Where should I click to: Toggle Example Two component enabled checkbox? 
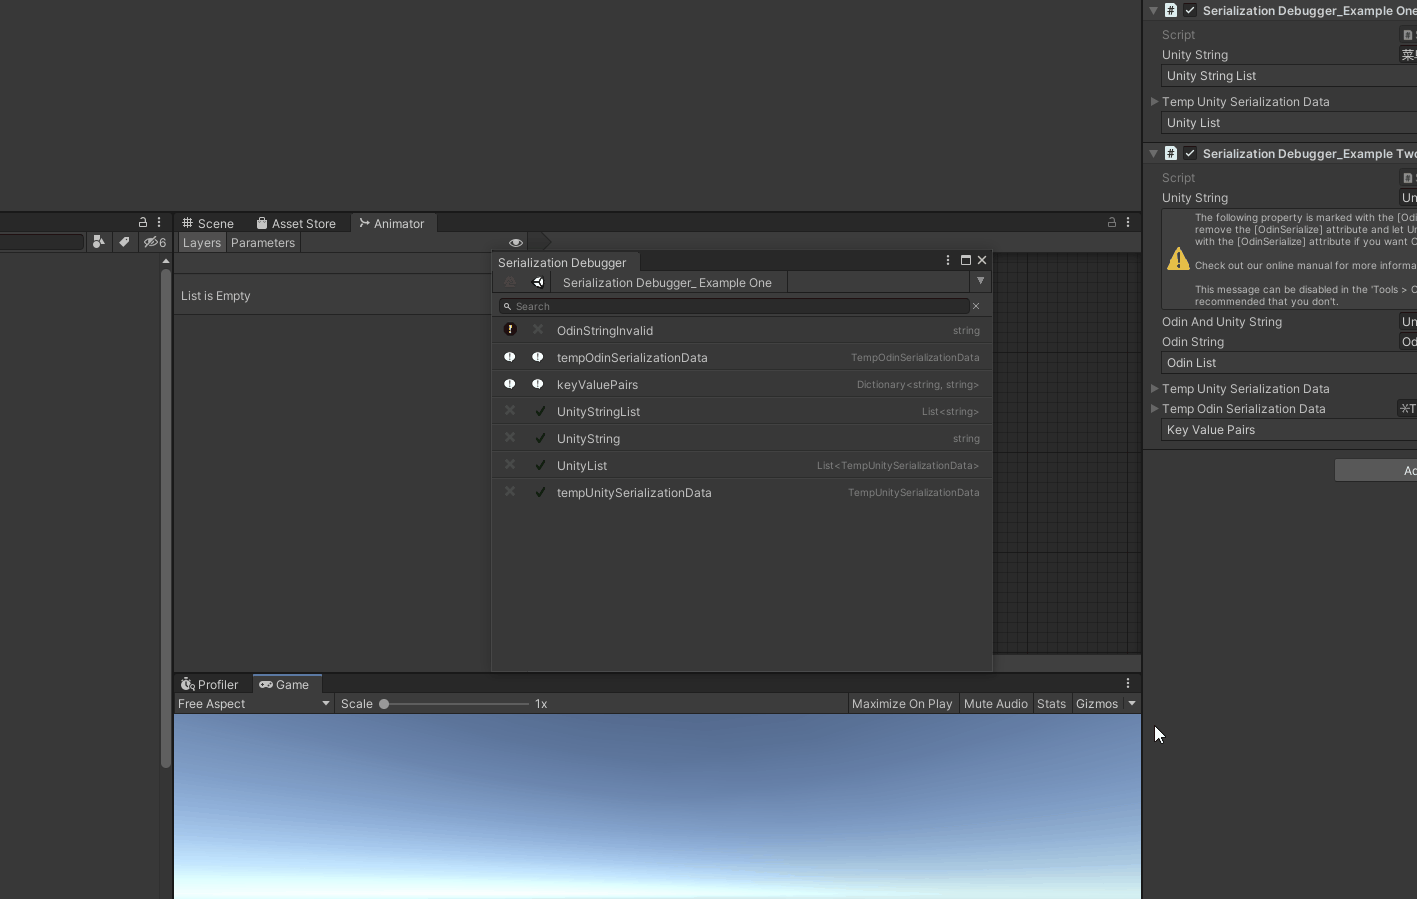click(x=1190, y=153)
